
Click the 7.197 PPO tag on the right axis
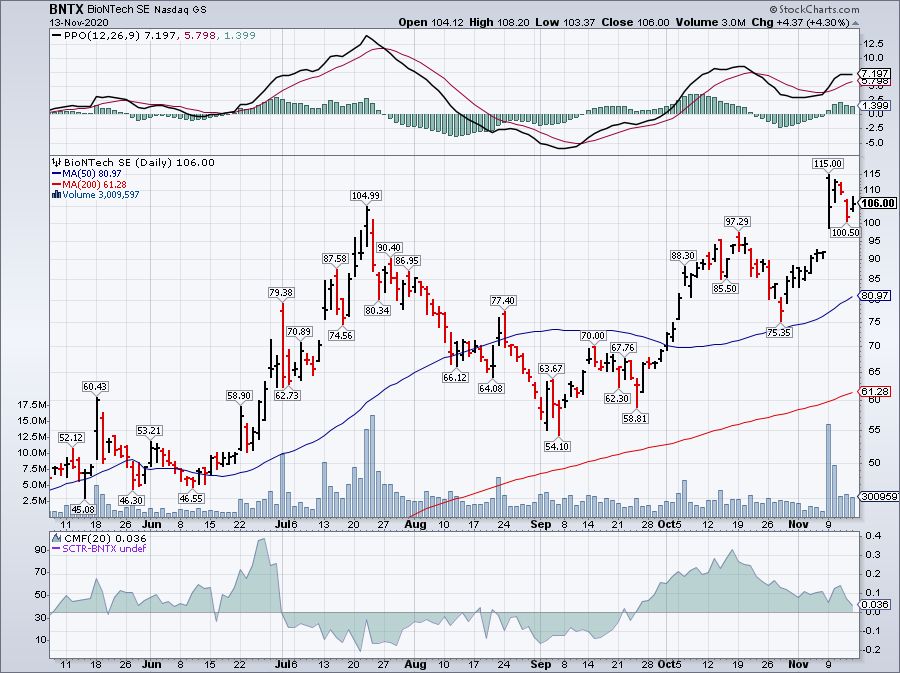876,74
